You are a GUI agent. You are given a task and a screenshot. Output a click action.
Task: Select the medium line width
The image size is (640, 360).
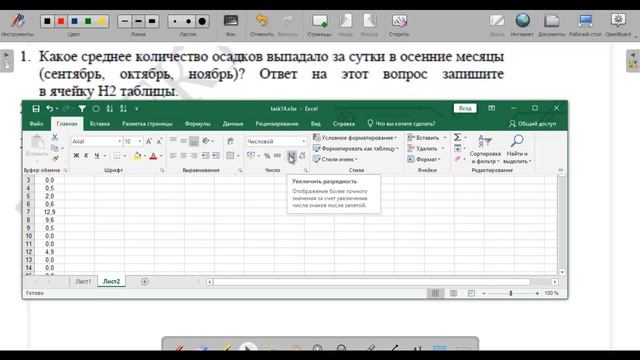click(138, 21)
